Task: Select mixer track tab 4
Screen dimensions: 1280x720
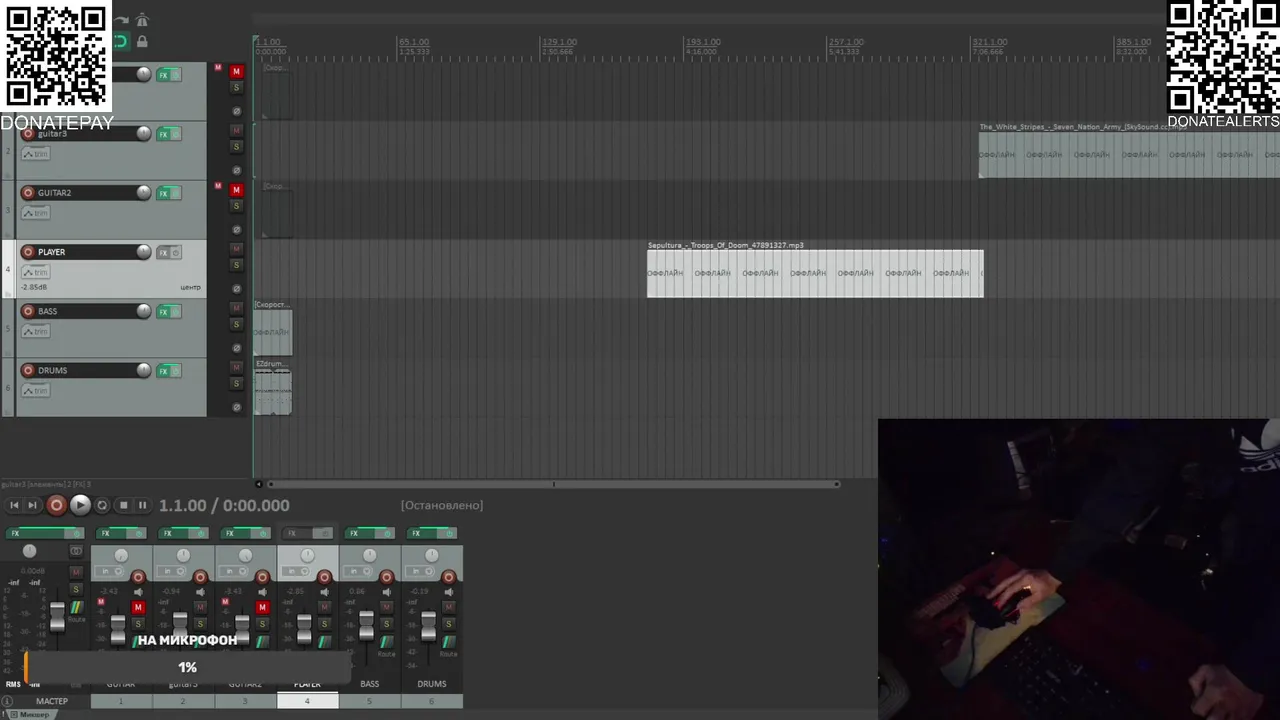Action: [307, 701]
